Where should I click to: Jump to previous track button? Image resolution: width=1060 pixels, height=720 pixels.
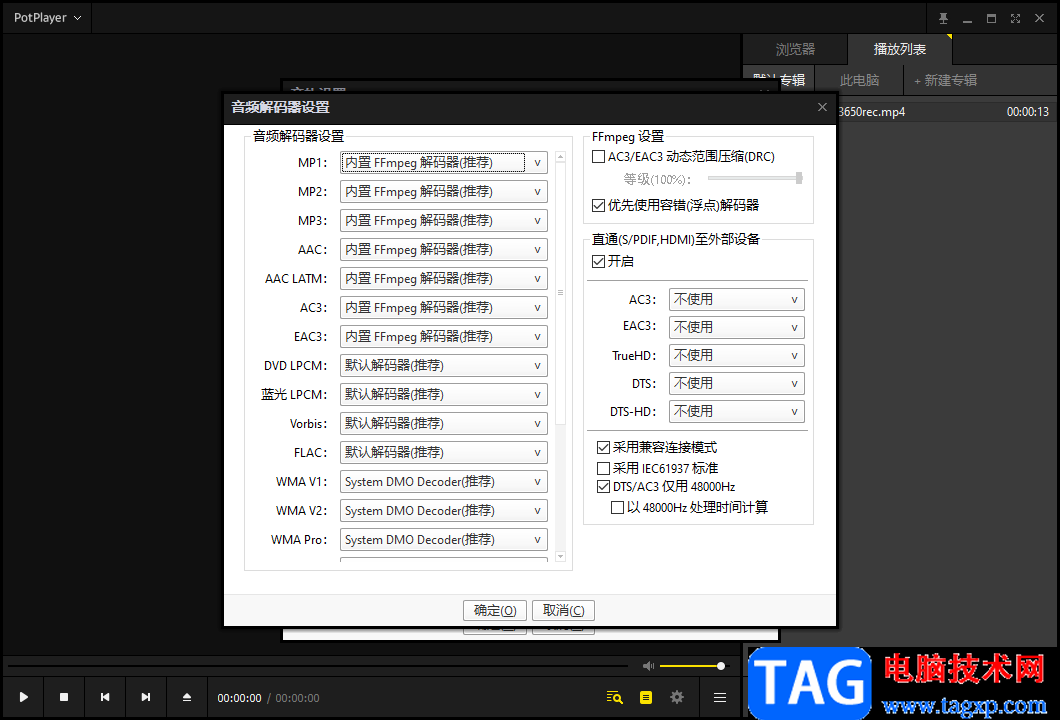tap(105, 697)
